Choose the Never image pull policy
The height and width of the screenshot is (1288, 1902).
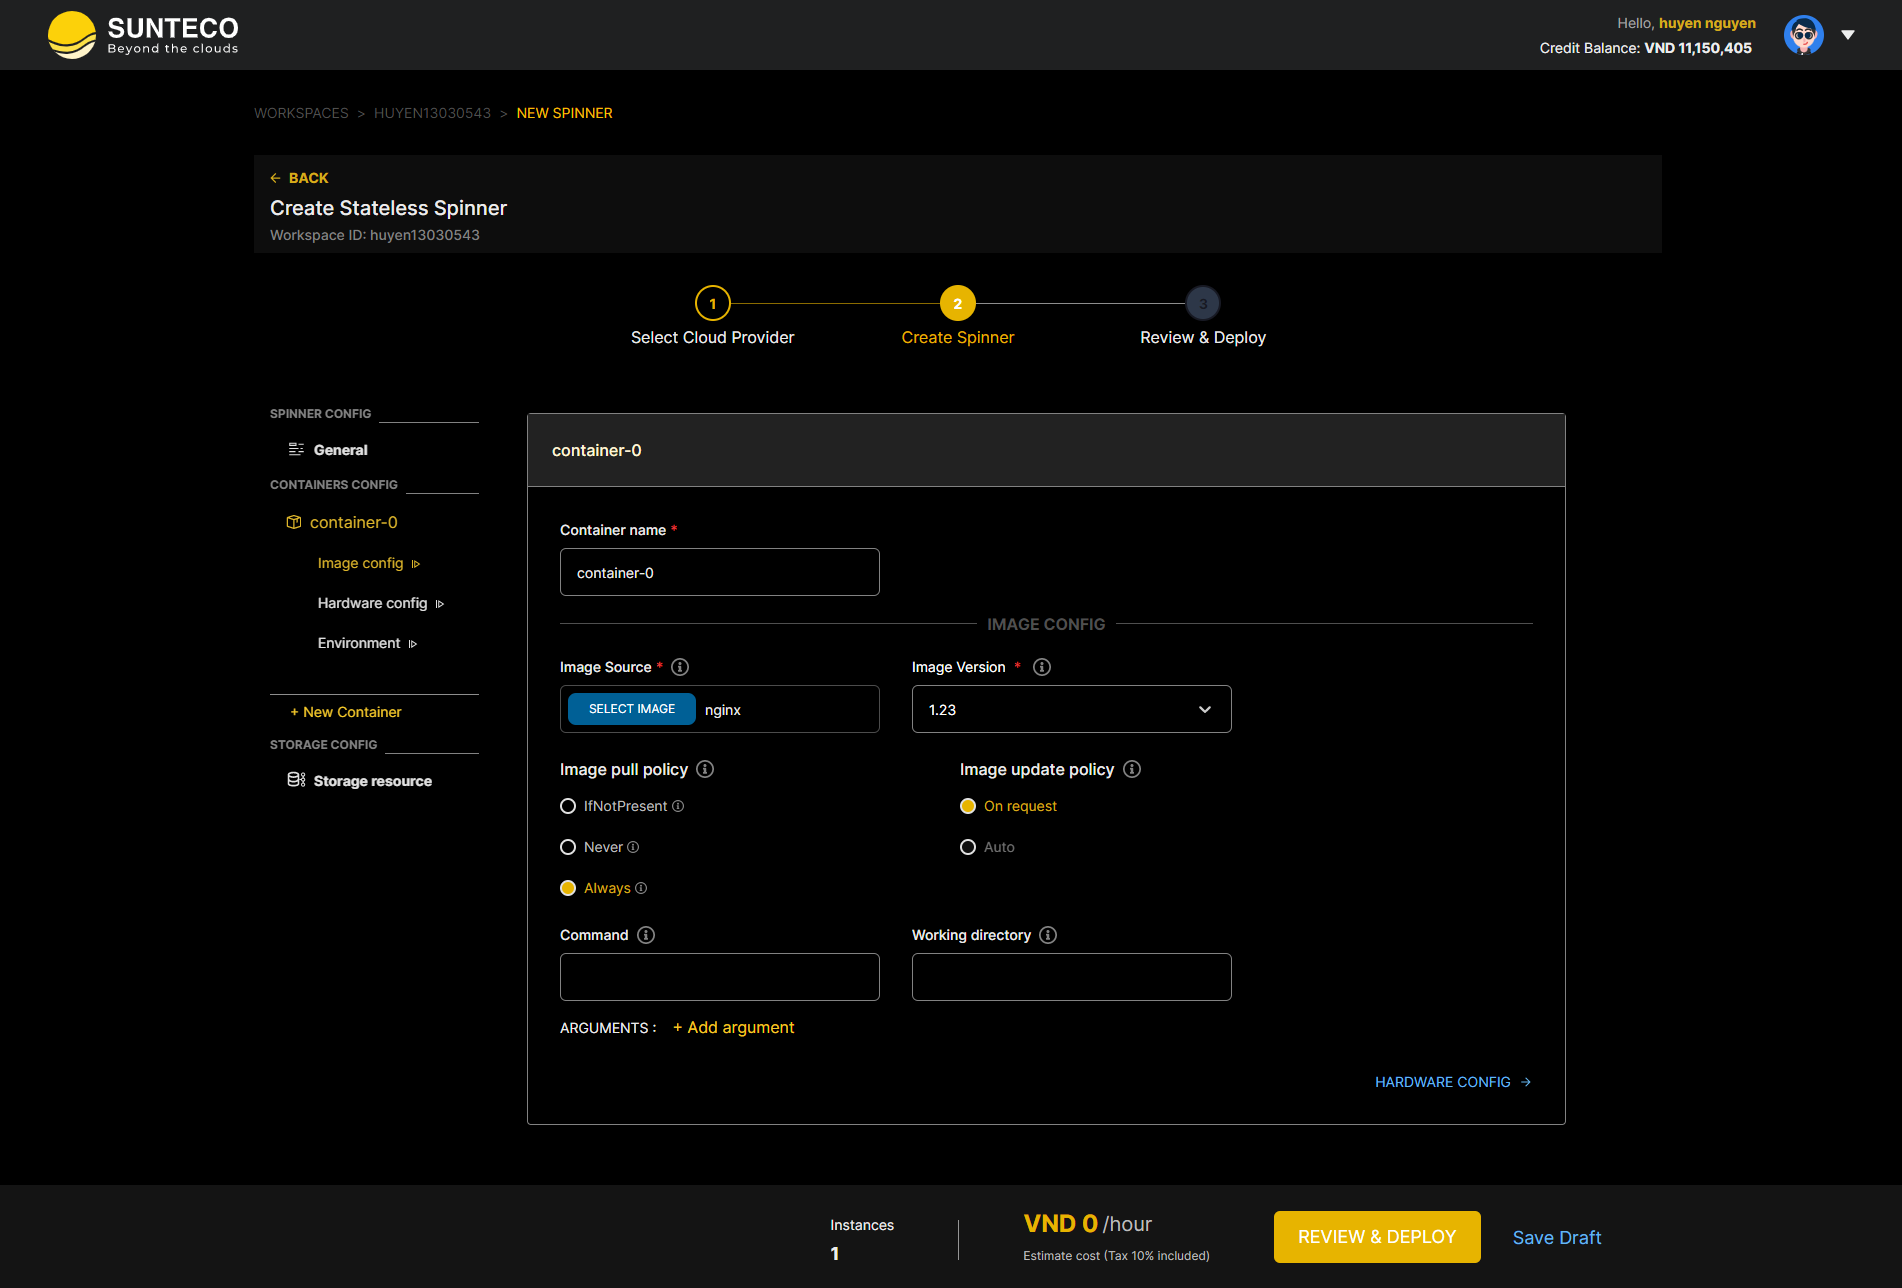pos(568,847)
